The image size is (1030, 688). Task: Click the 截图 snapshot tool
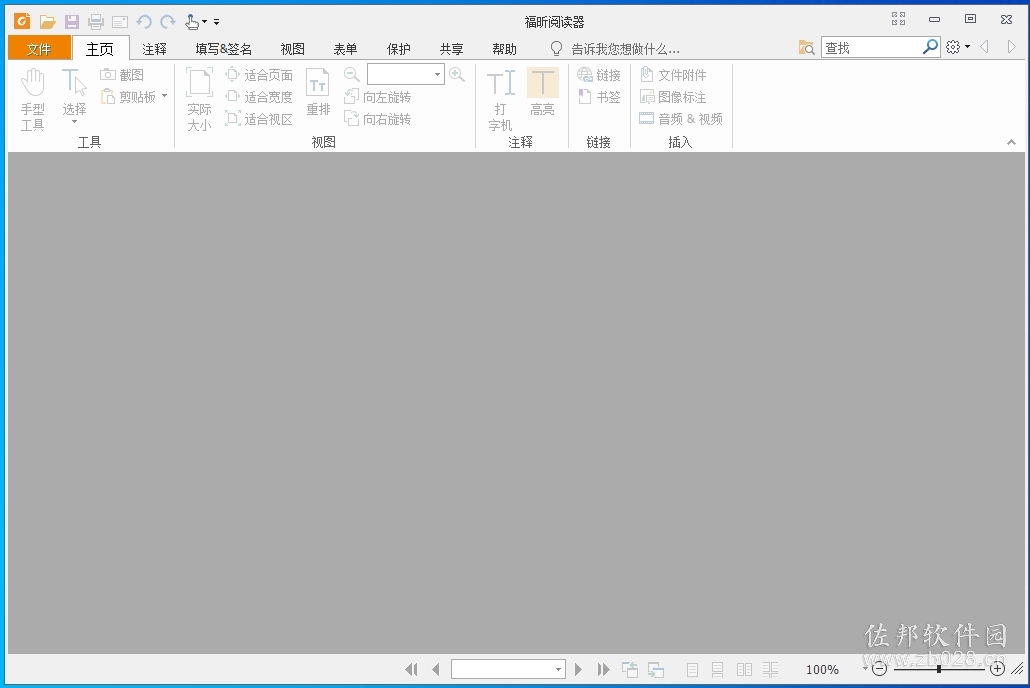122,75
